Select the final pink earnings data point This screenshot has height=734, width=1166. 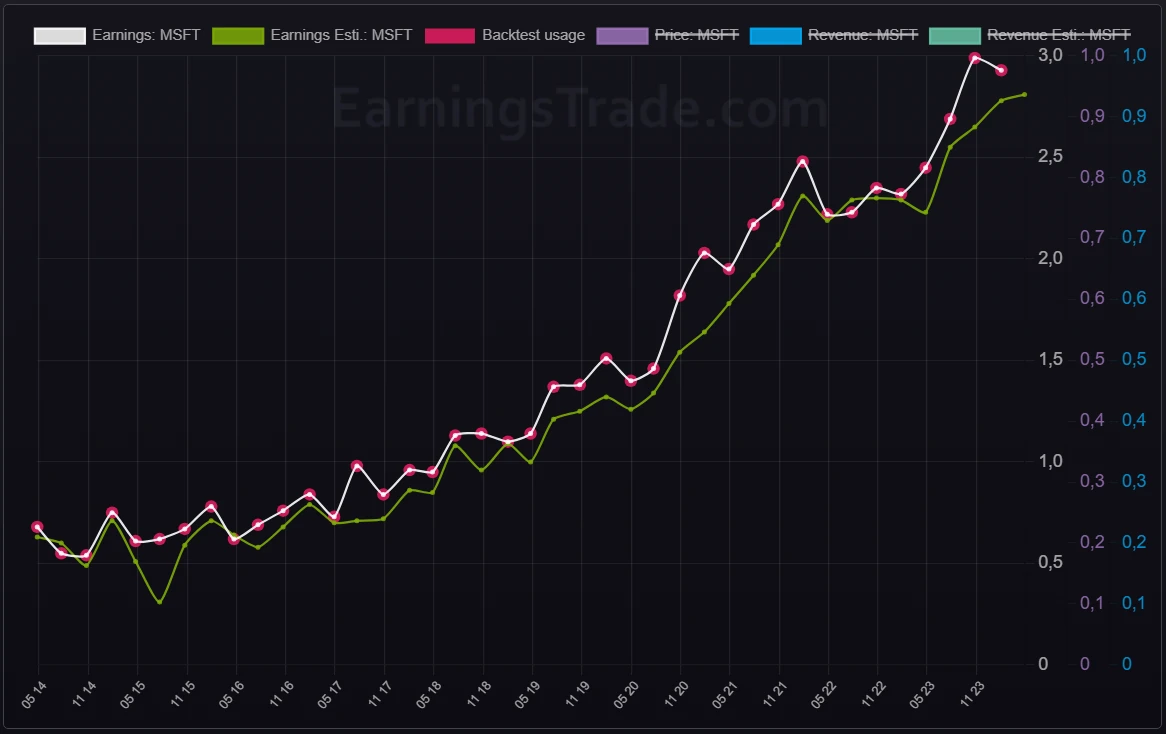point(1001,70)
